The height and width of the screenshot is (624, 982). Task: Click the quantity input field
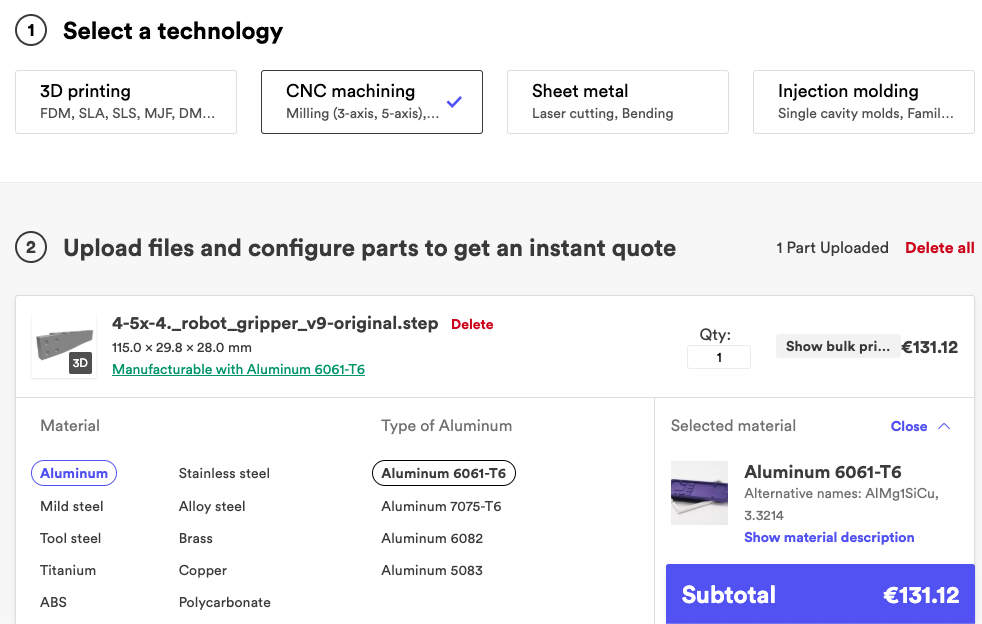[x=719, y=357]
